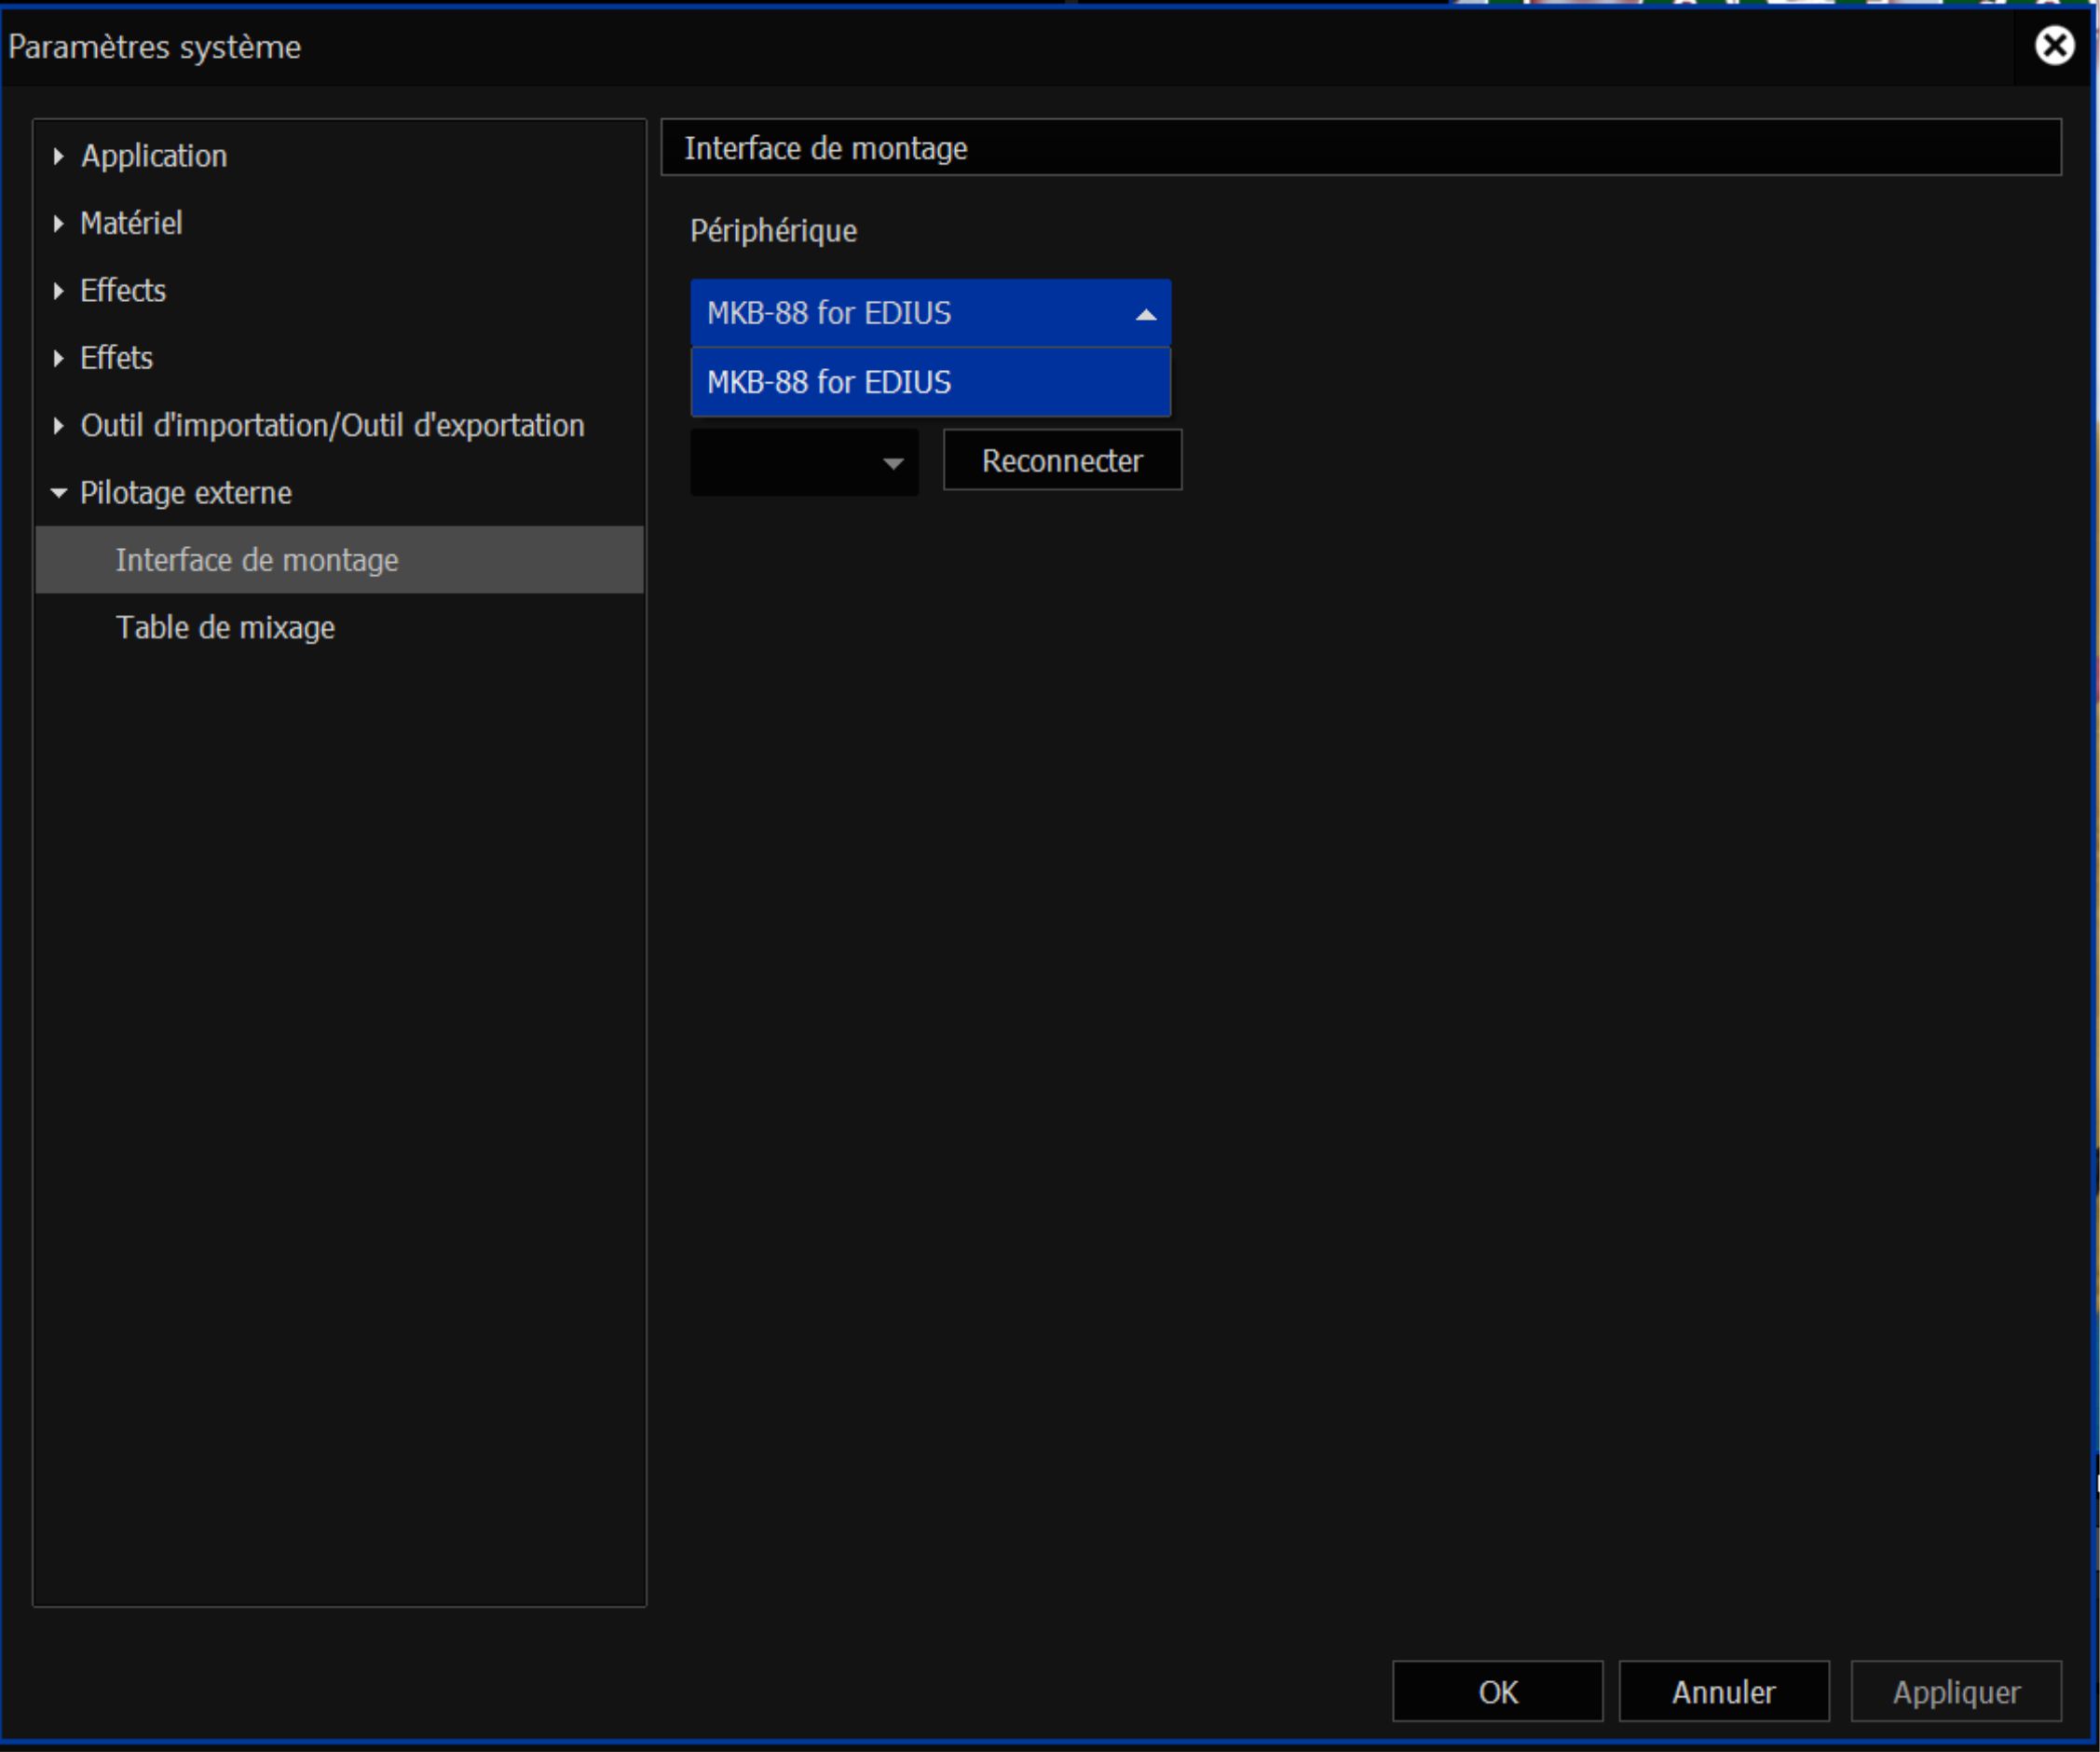Expand the Matériel tree arrow

click(58, 223)
